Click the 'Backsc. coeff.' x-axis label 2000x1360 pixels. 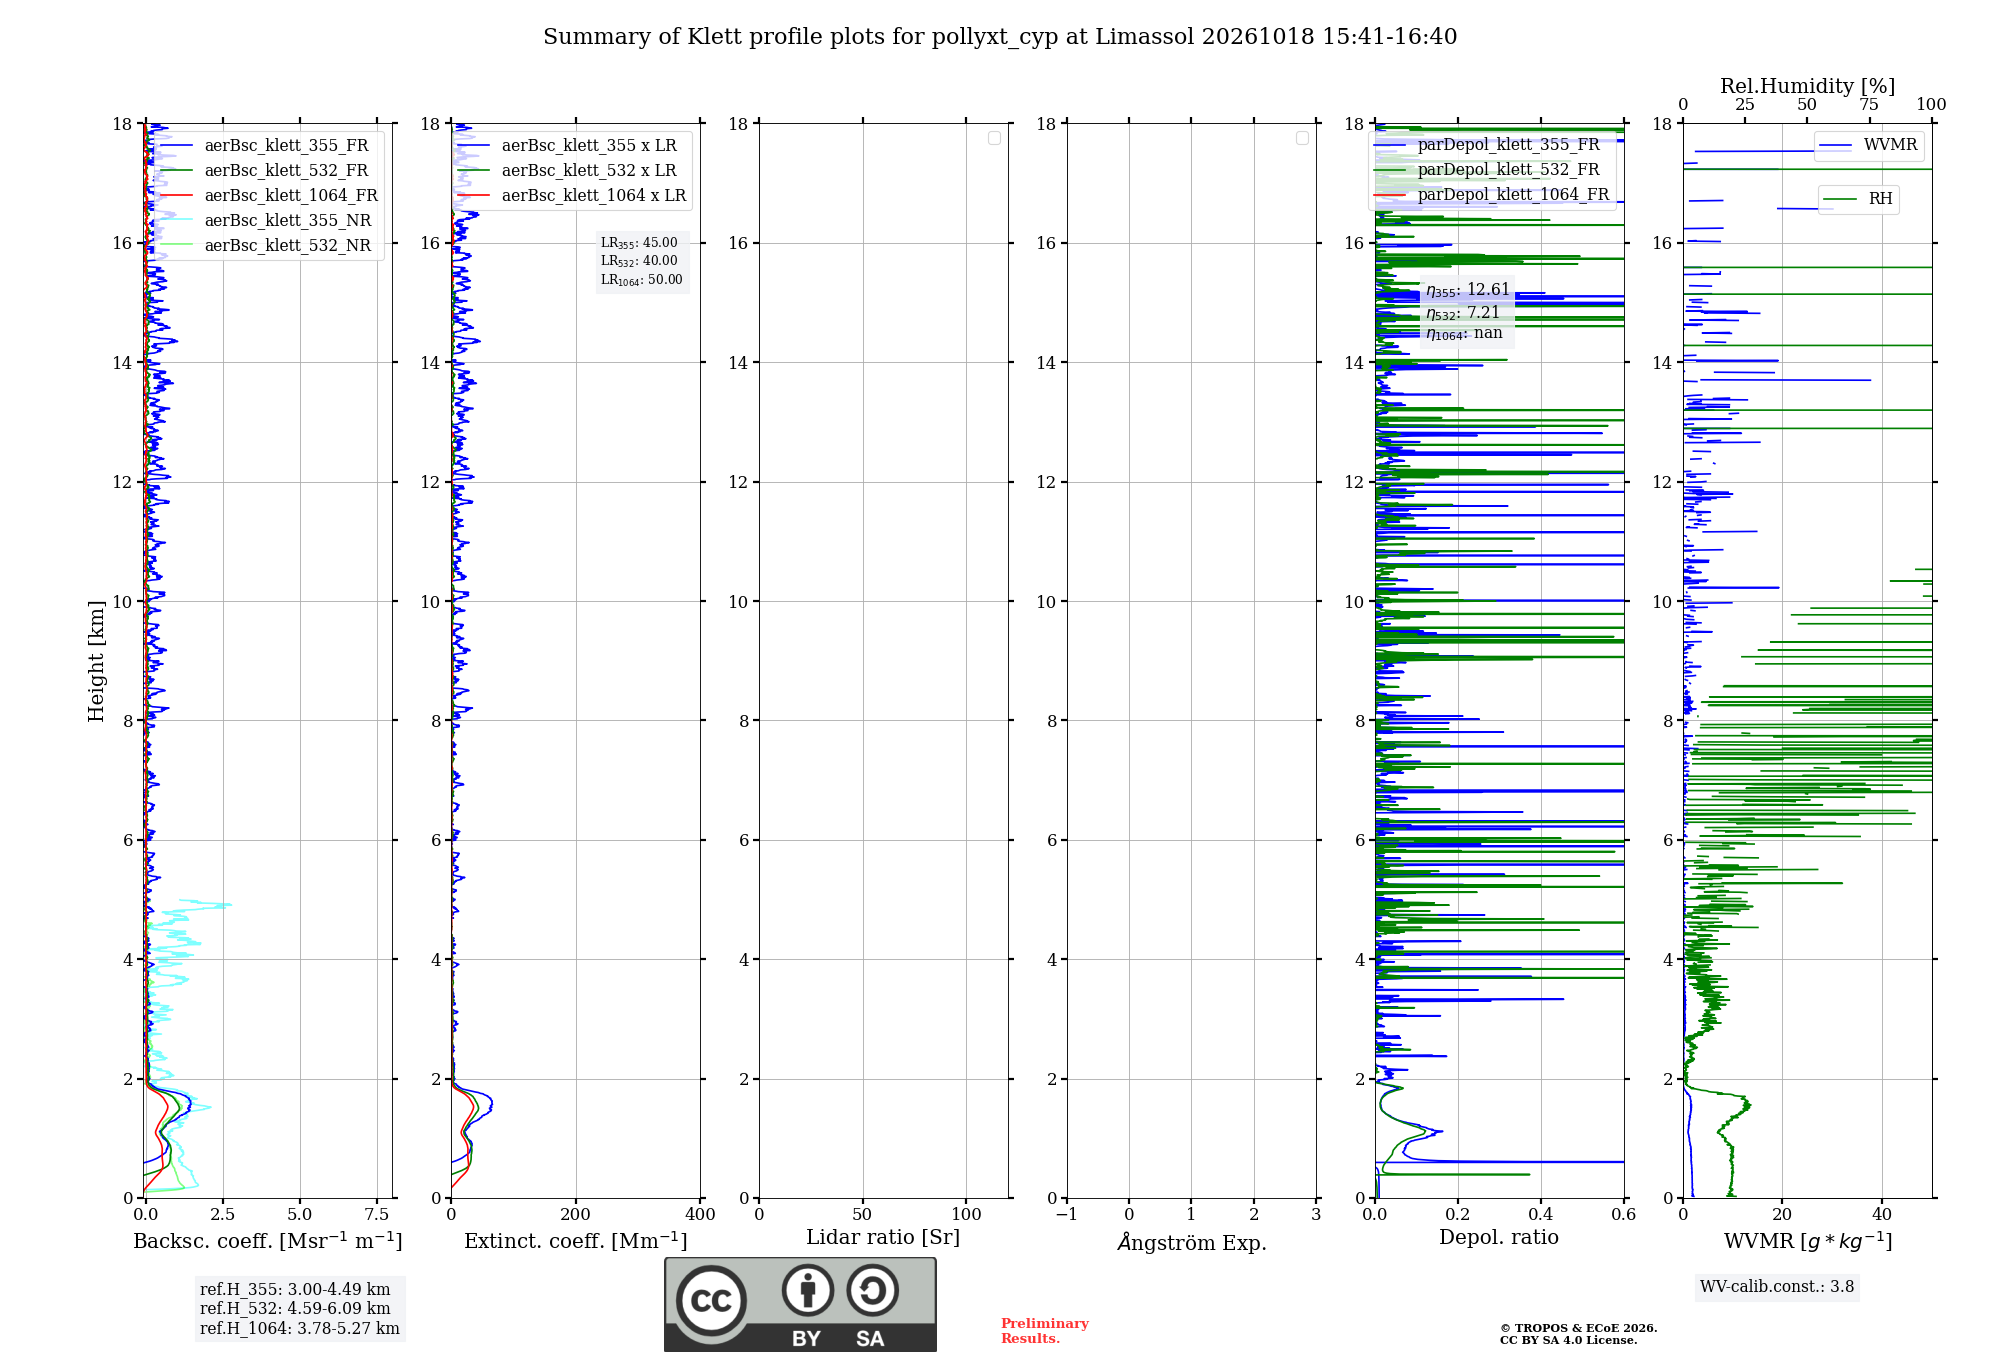268,1241
